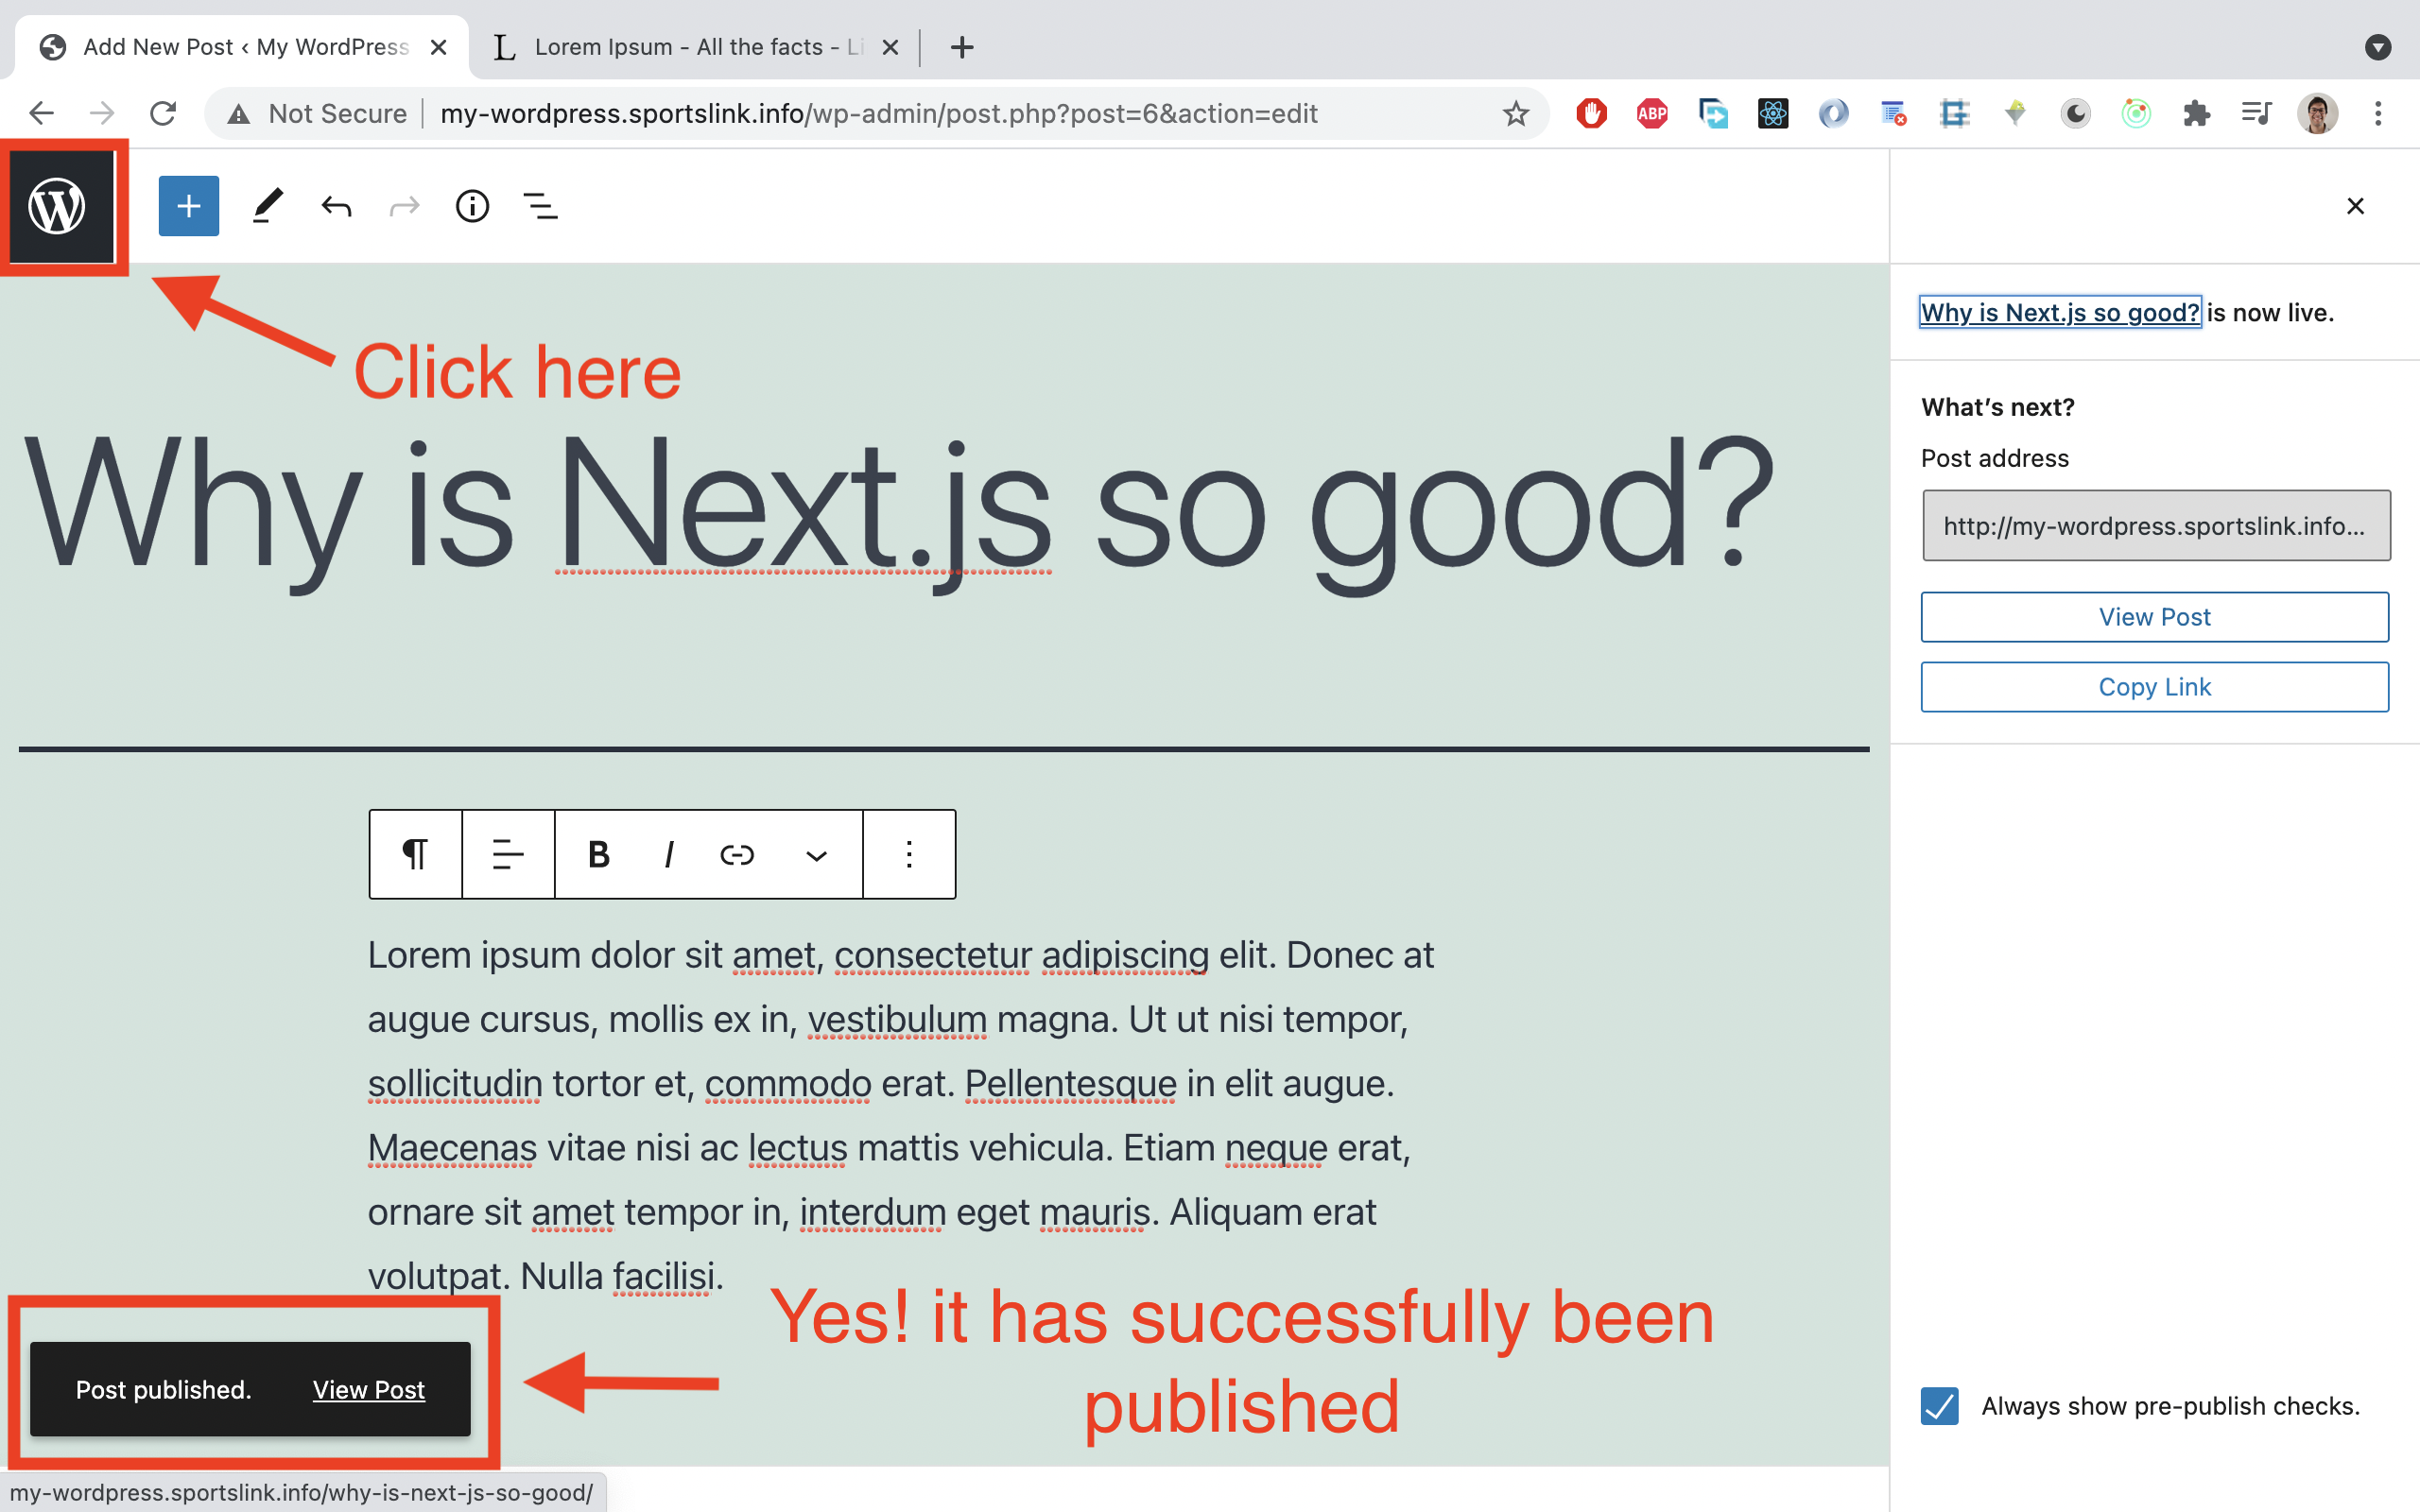This screenshot has height=1512, width=2420.
Task: Click the Redo arrow icon
Action: tap(403, 206)
